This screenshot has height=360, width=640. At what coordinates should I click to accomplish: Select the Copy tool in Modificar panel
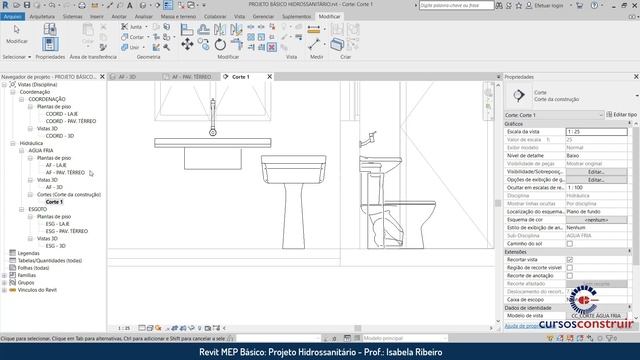coord(204,44)
